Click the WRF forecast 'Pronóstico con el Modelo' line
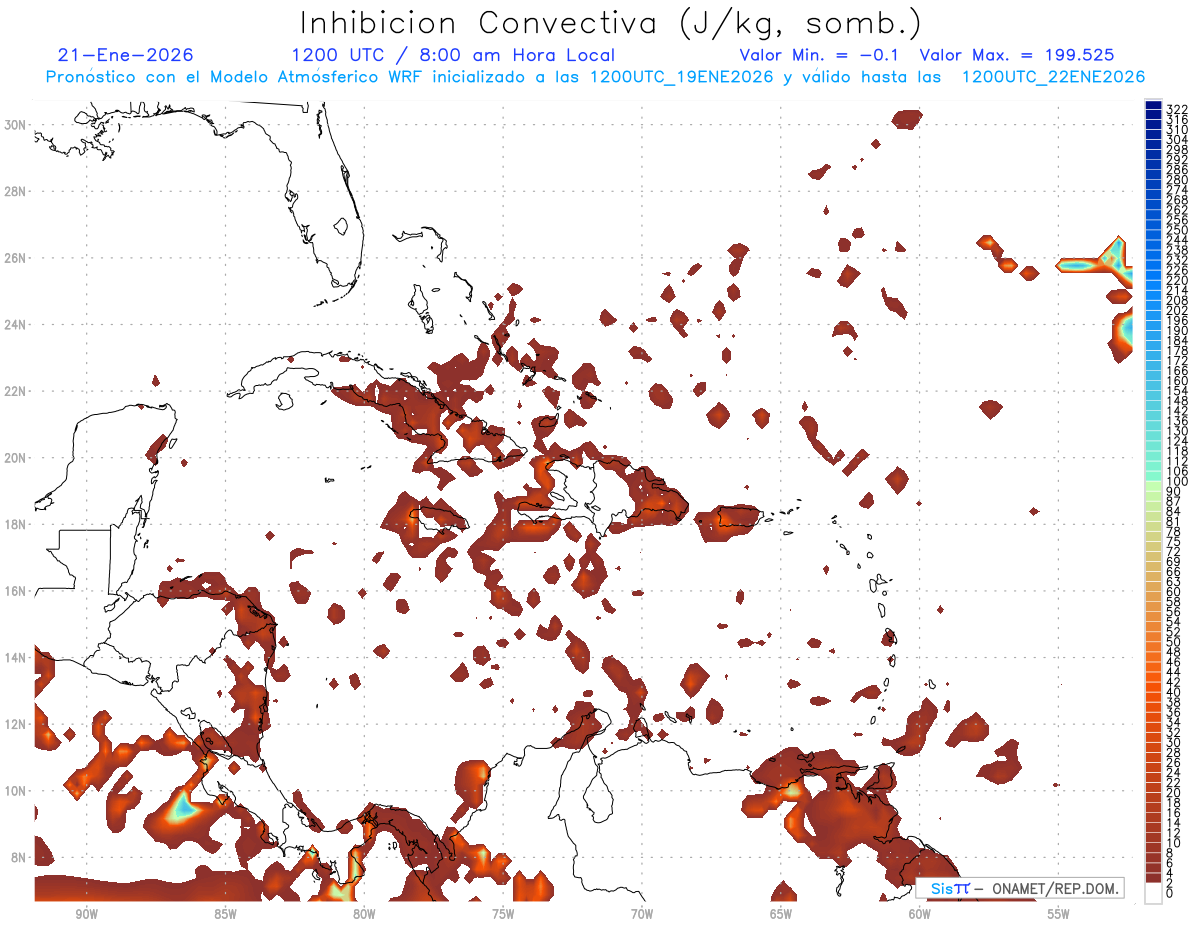Viewport: 1200px width, 927px height. click(595, 77)
